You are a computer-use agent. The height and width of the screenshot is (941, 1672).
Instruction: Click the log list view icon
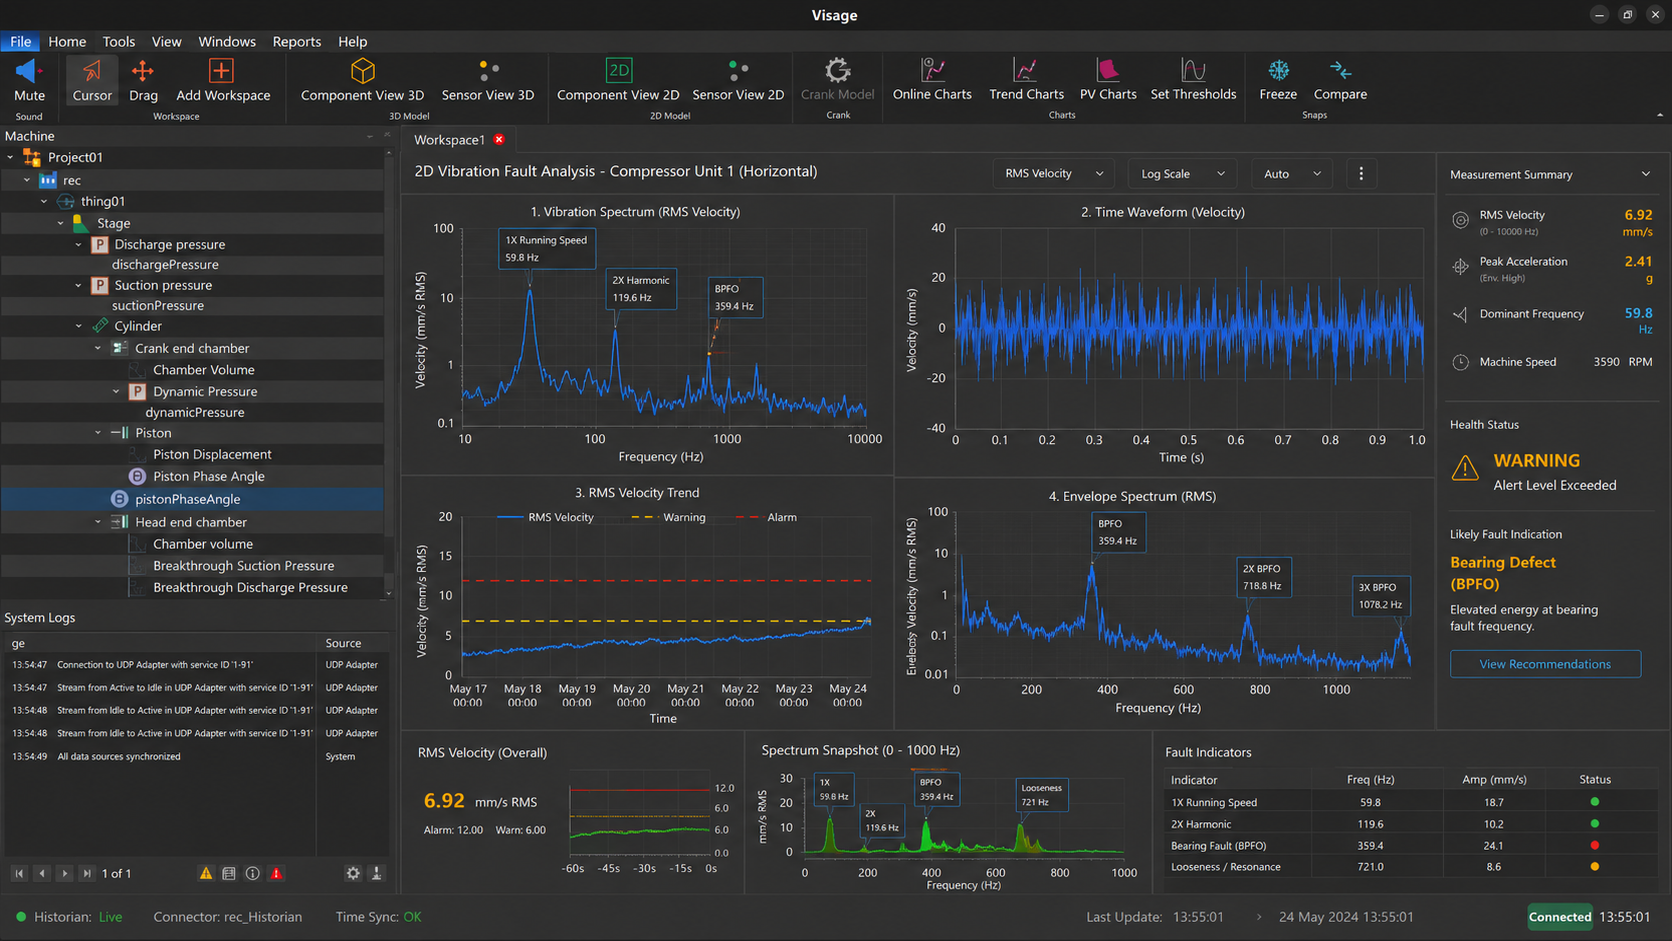point(229,873)
